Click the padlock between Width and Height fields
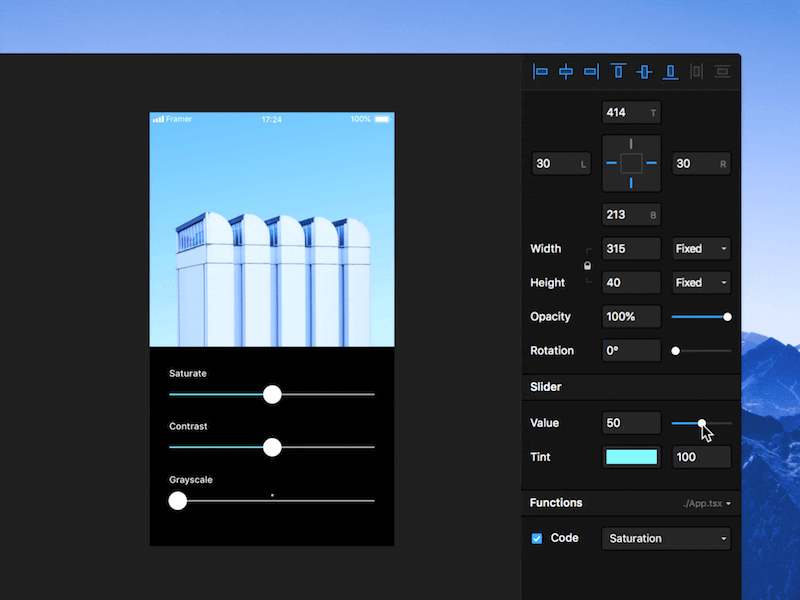The width and height of the screenshot is (800, 600). (x=588, y=265)
